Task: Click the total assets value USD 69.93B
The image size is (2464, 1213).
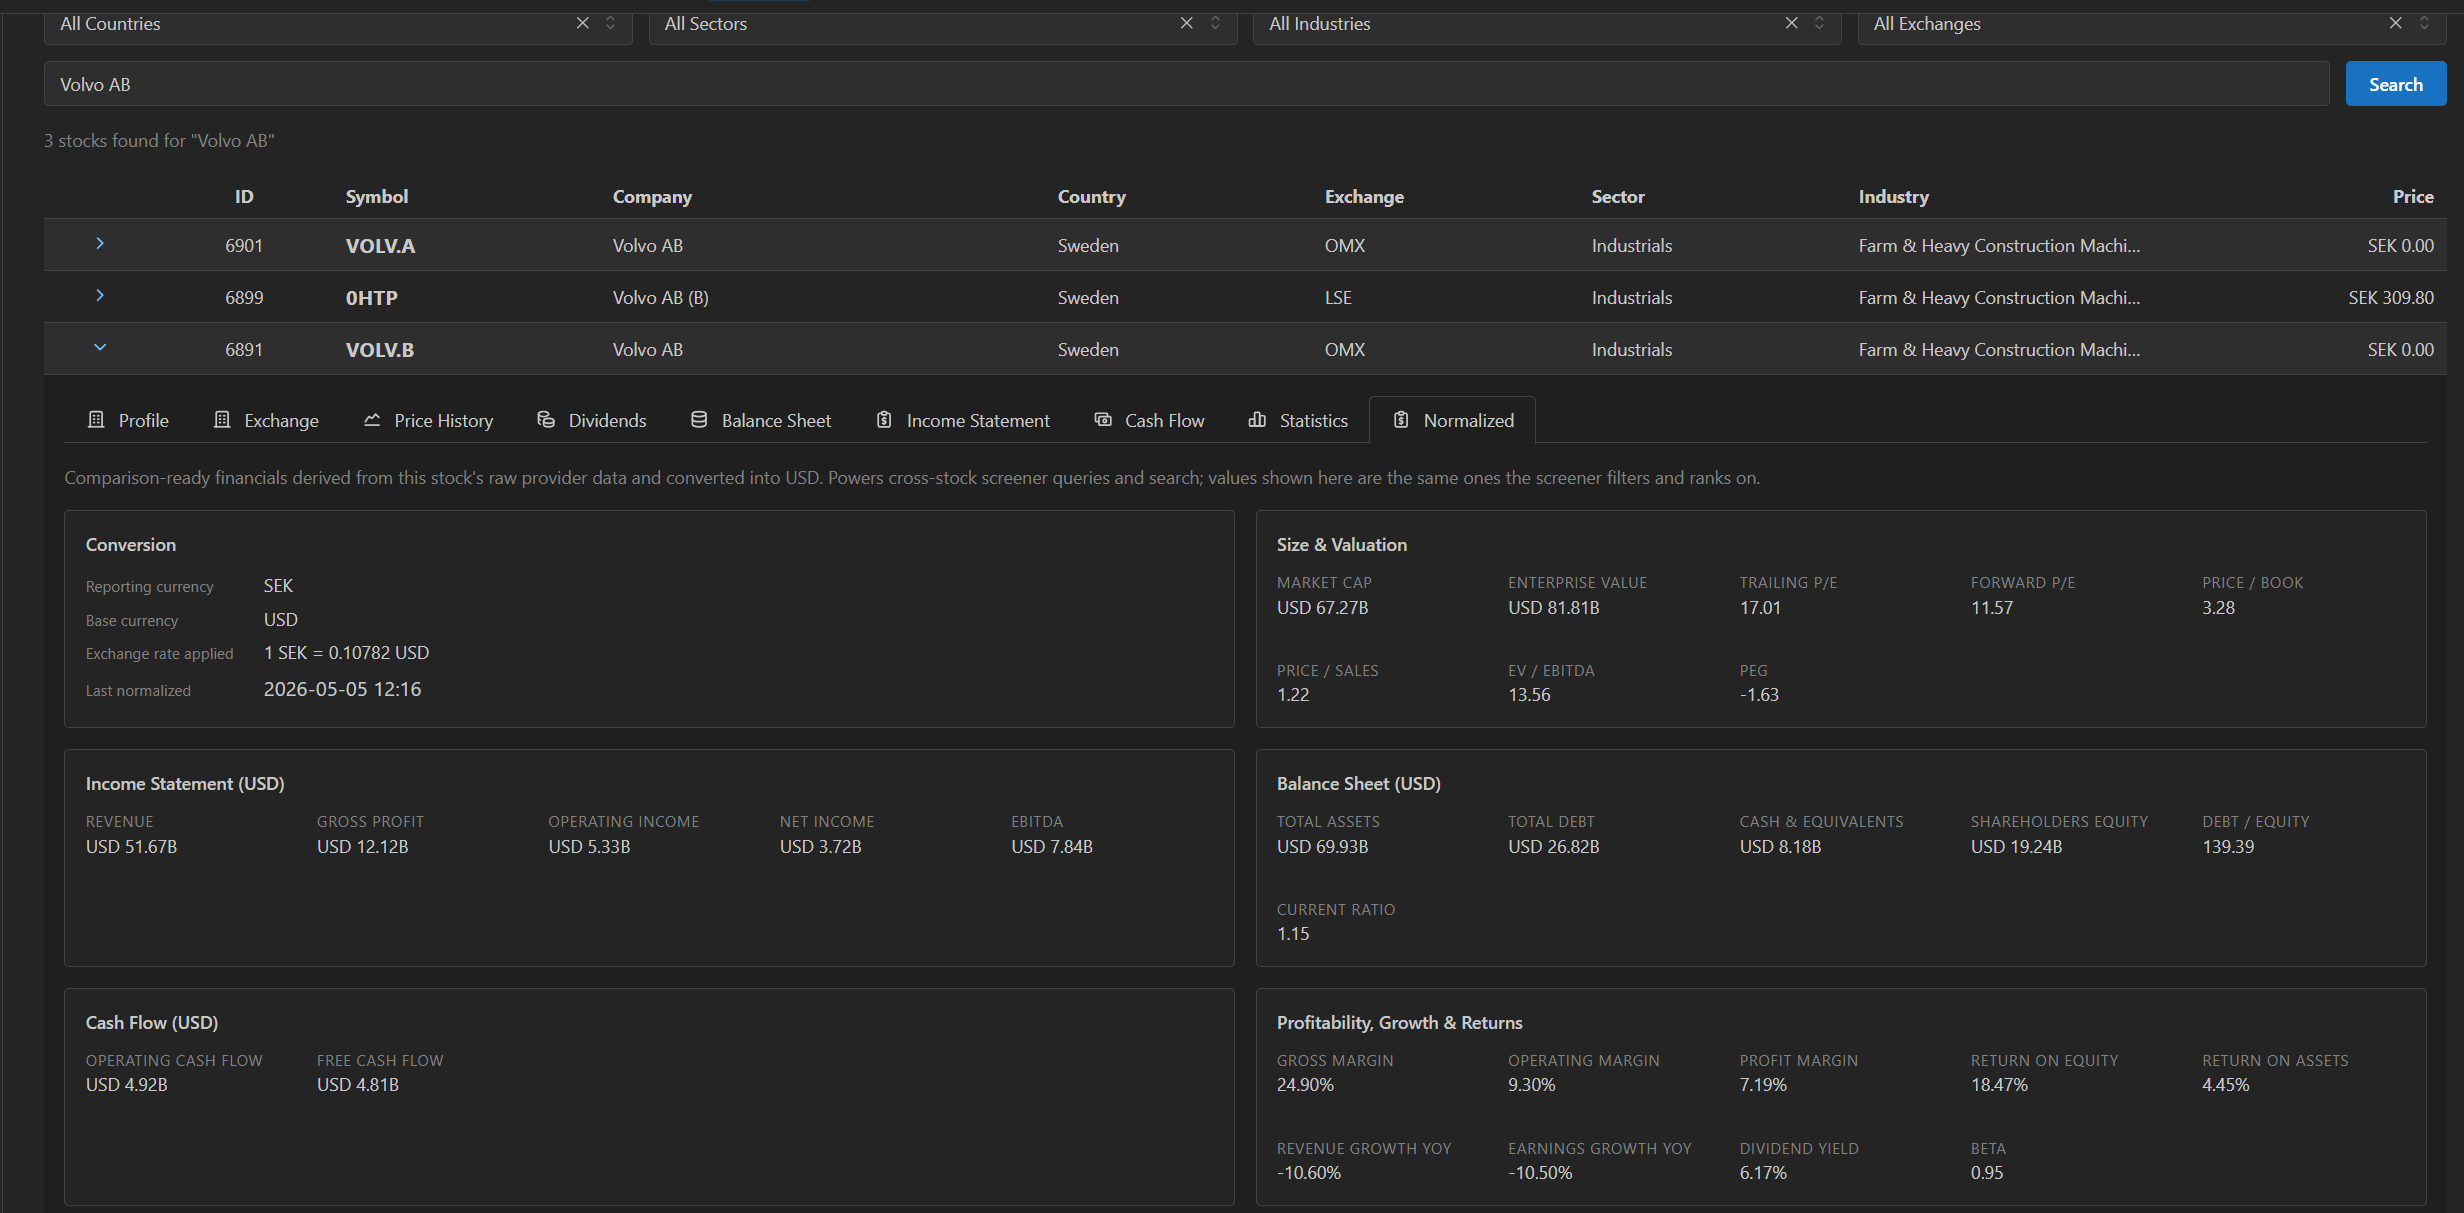Action: [x=1322, y=847]
